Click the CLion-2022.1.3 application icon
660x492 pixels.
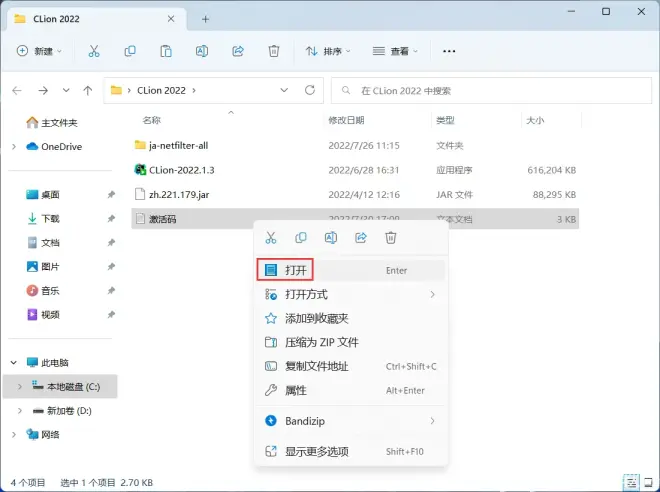[x=140, y=170]
